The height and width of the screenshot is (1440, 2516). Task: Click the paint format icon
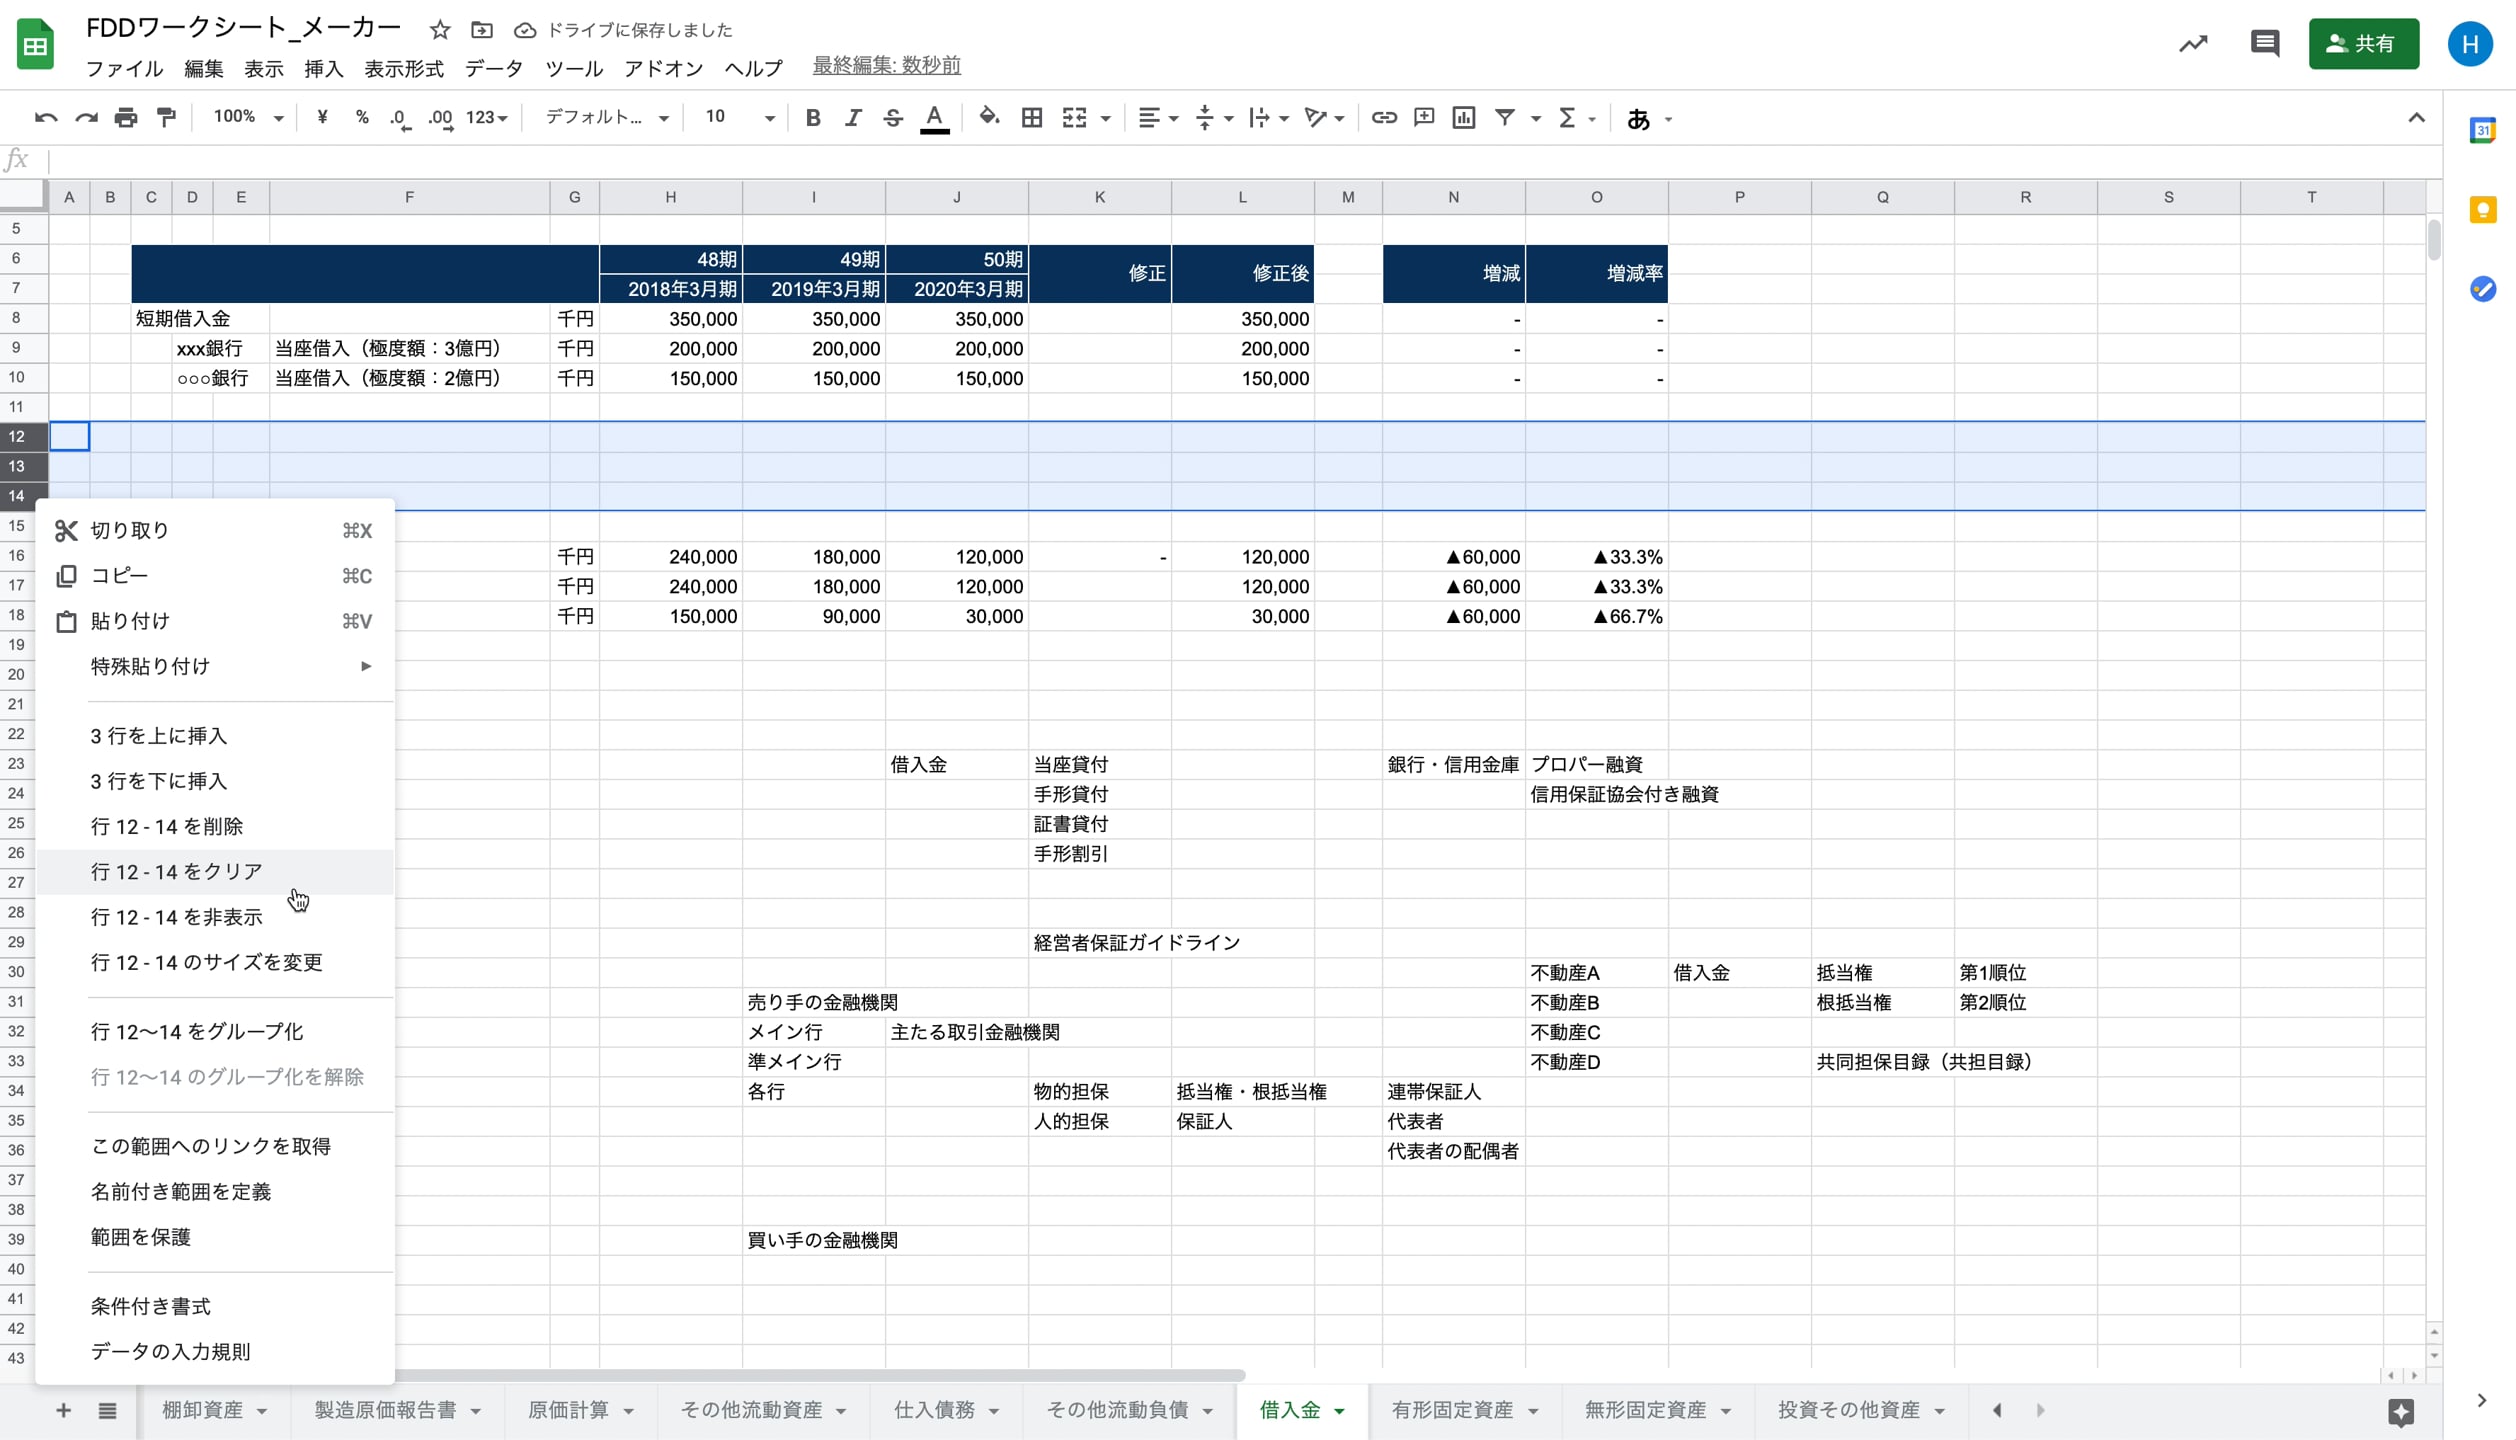[167, 118]
